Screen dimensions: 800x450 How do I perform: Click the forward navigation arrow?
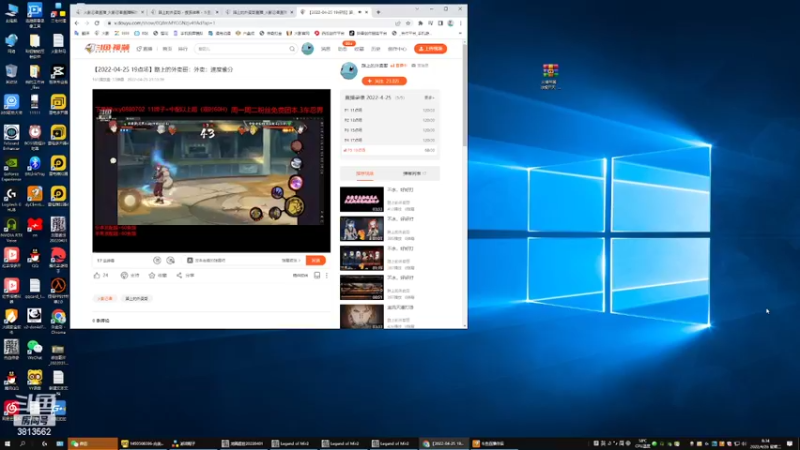(87, 23)
